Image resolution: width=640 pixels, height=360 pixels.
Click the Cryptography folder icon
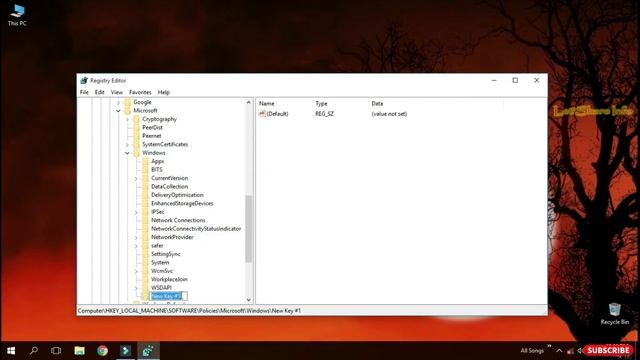[136, 119]
